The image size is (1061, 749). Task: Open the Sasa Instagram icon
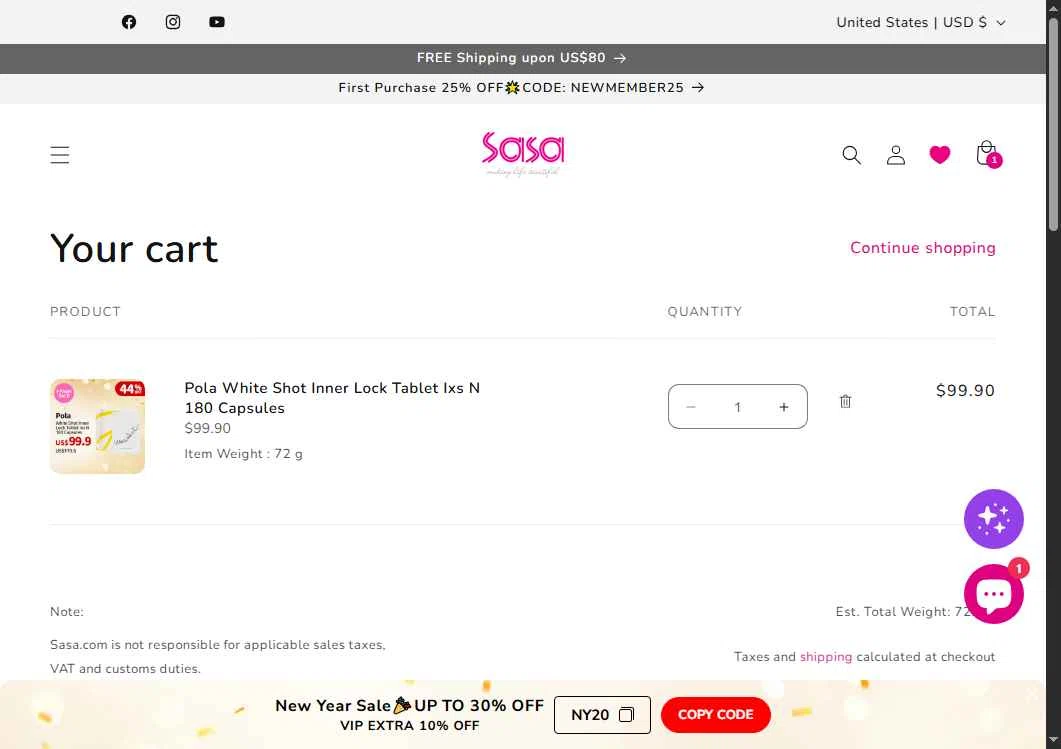click(173, 22)
